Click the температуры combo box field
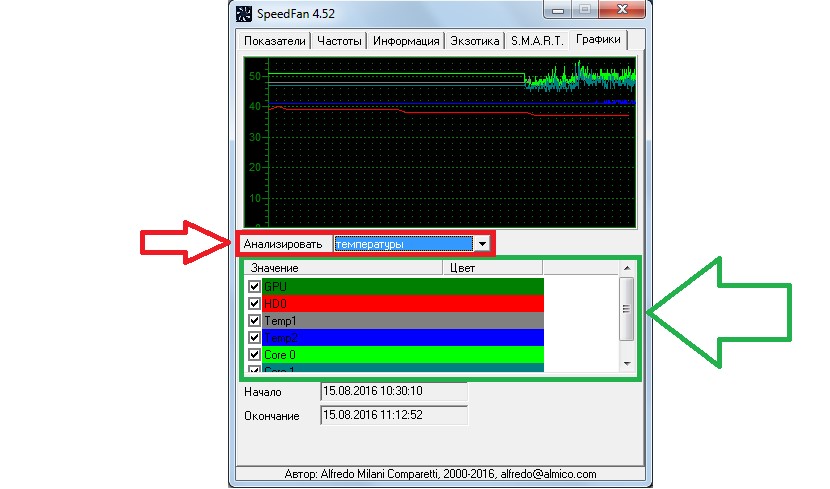 click(x=403, y=244)
